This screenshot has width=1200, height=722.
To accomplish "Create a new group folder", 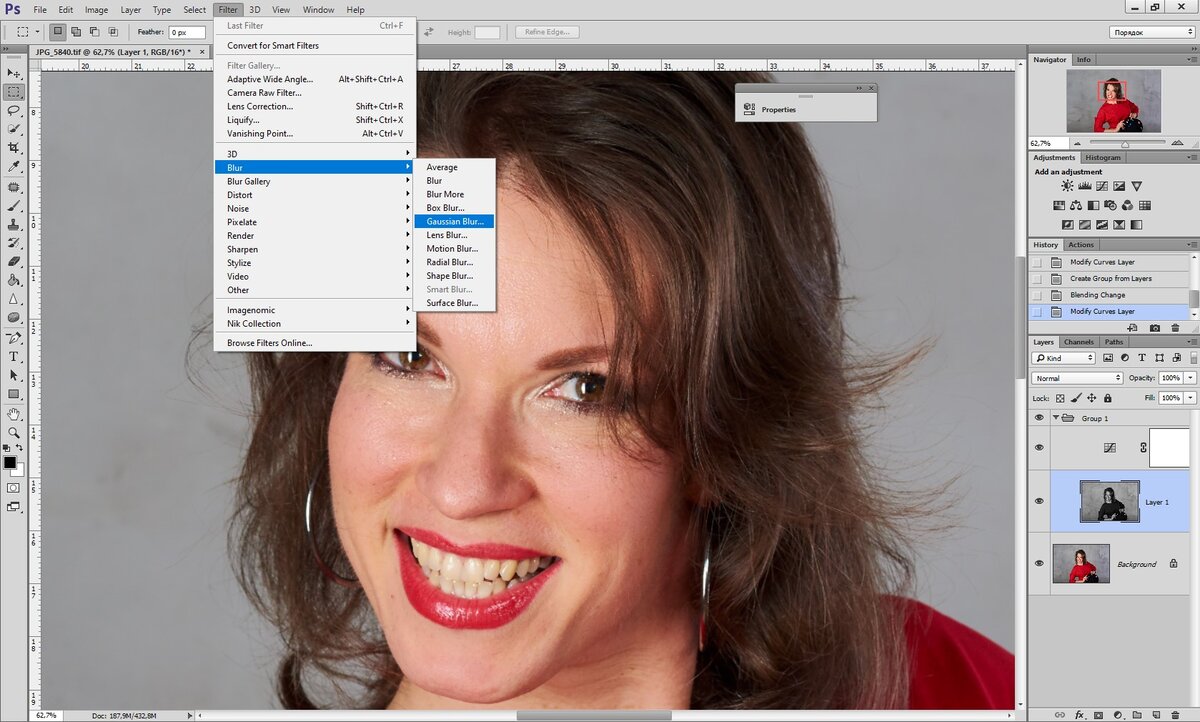I will (1137, 715).
